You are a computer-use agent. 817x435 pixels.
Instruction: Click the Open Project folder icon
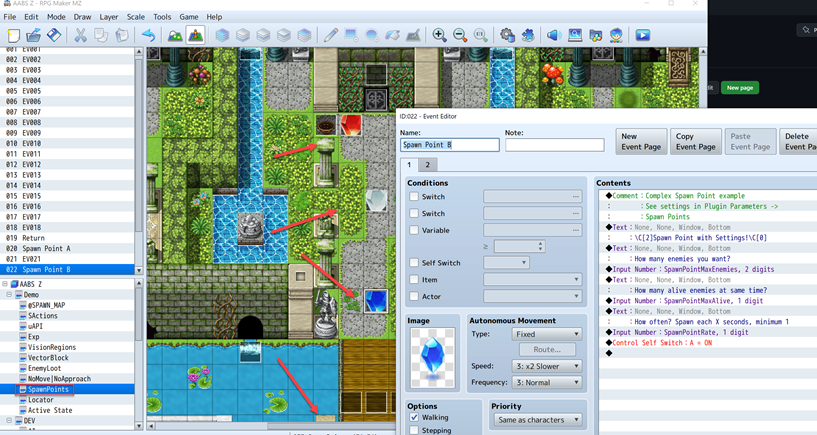[33, 35]
